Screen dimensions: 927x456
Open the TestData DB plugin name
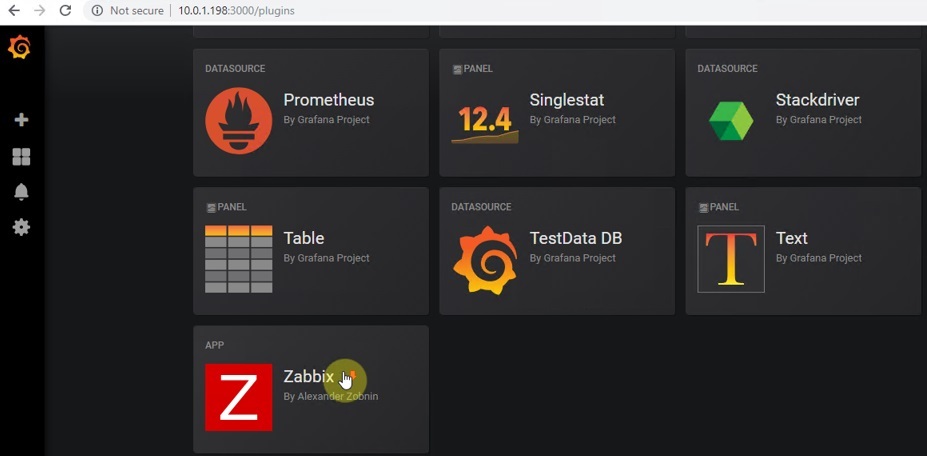point(575,238)
